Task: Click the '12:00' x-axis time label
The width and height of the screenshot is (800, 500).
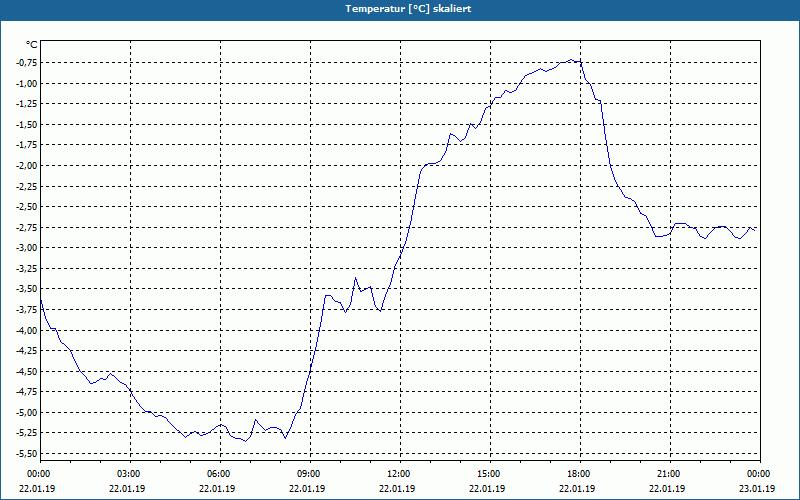Action: [400, 473]
